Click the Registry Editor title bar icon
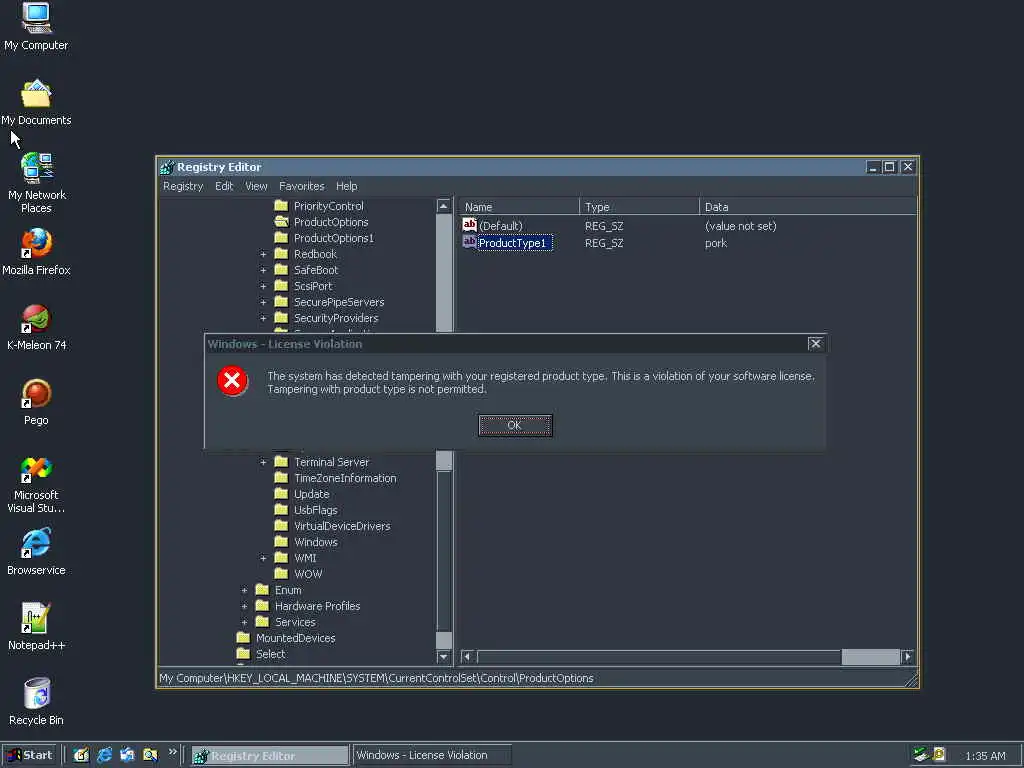This screenshot has height=768, width=1024. tap(167, 167)
